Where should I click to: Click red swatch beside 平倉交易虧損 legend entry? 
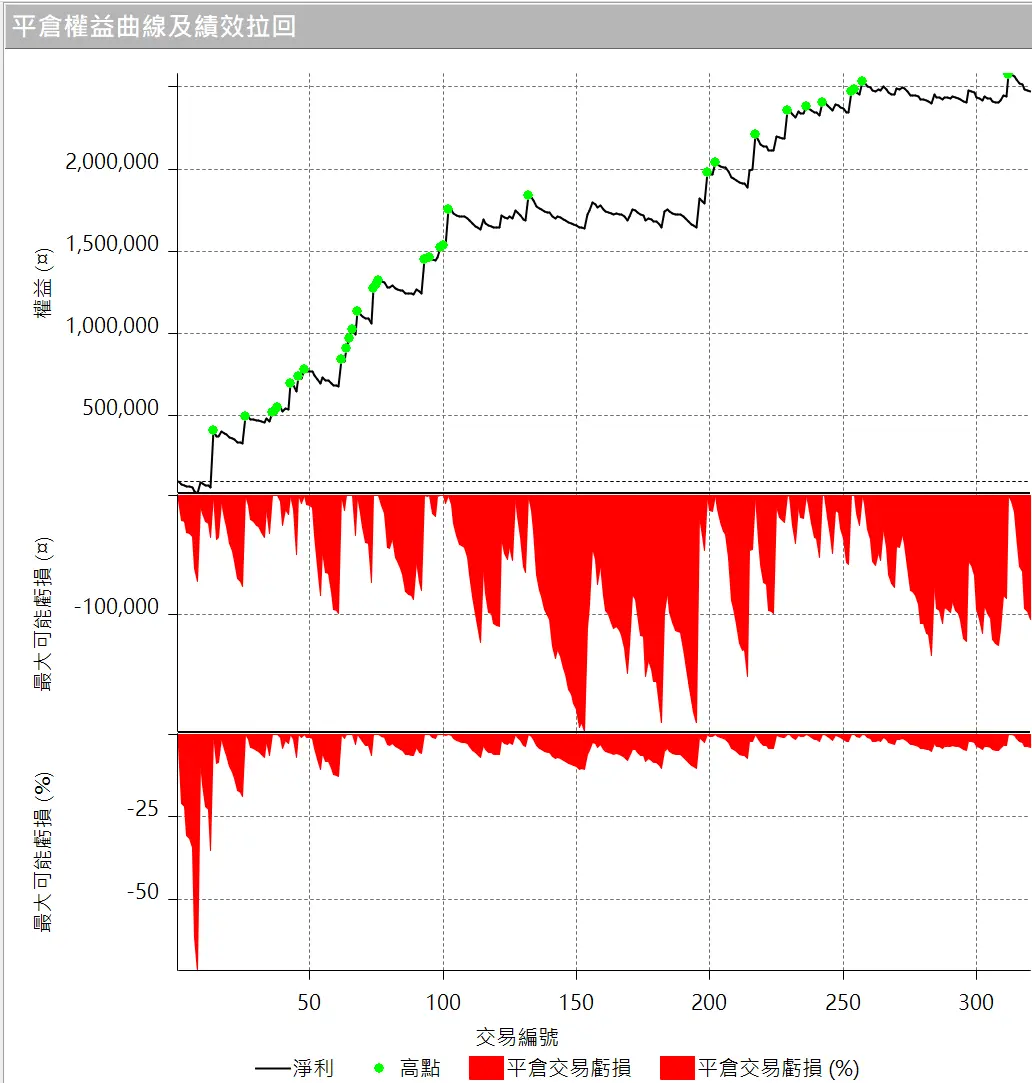point(484,1068)
